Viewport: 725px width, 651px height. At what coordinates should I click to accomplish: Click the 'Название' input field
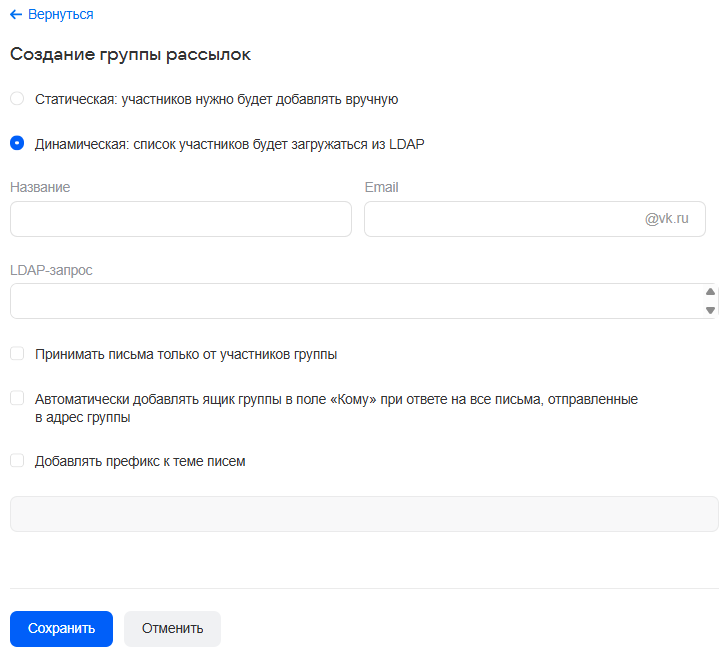click(181, 219)
